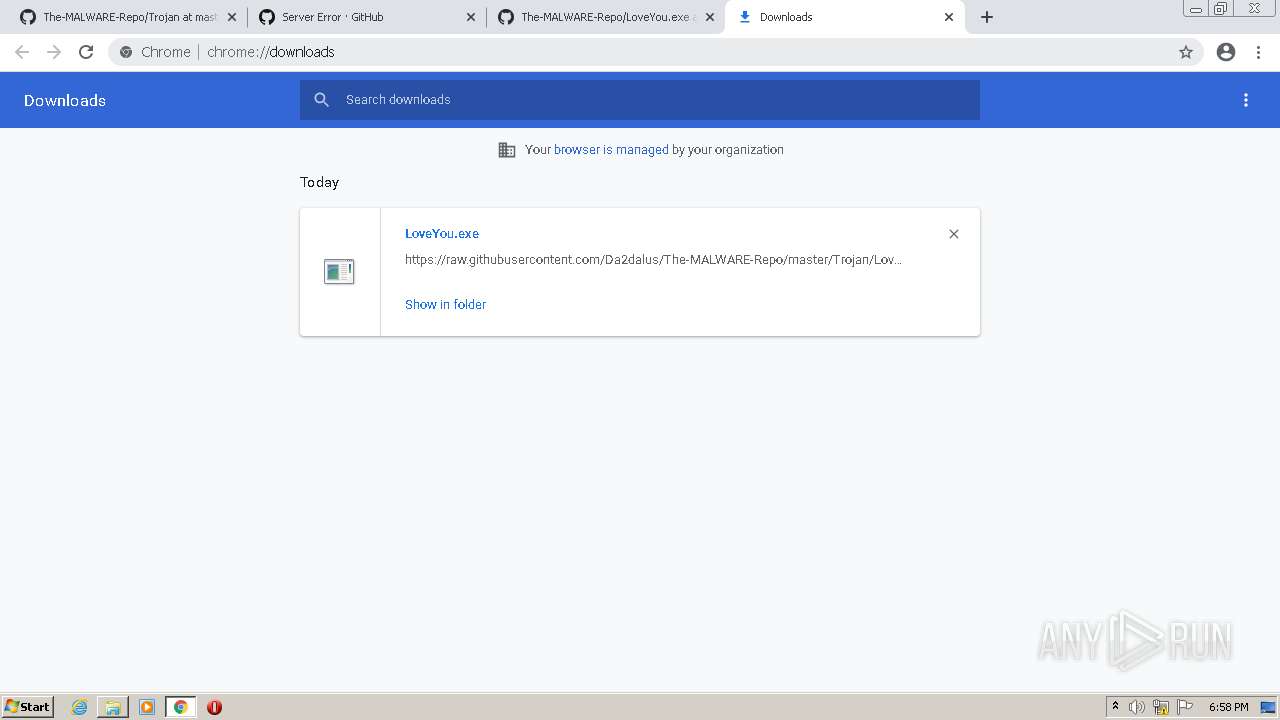Open the user profile icon
The height and width of the screenshot is (720, 1280).
click(x=1226, y=52)
